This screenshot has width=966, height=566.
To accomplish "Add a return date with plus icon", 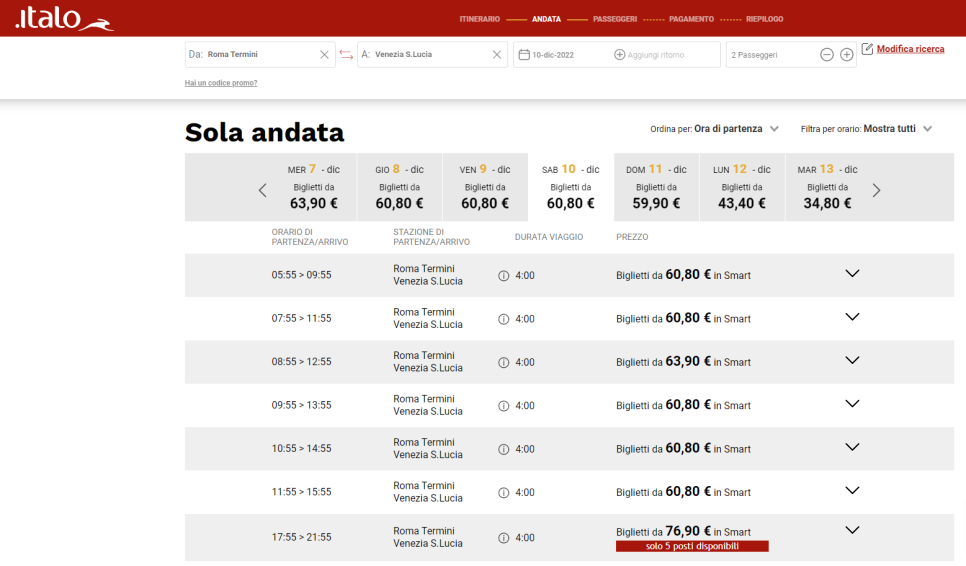I will point(620,55).
